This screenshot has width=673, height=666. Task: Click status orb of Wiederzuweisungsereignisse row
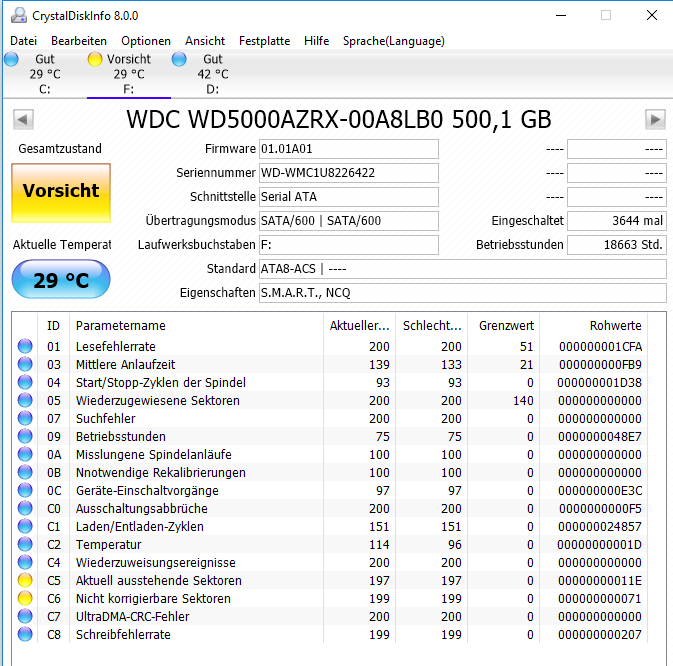pyautogui.click(x=25, y=562)
